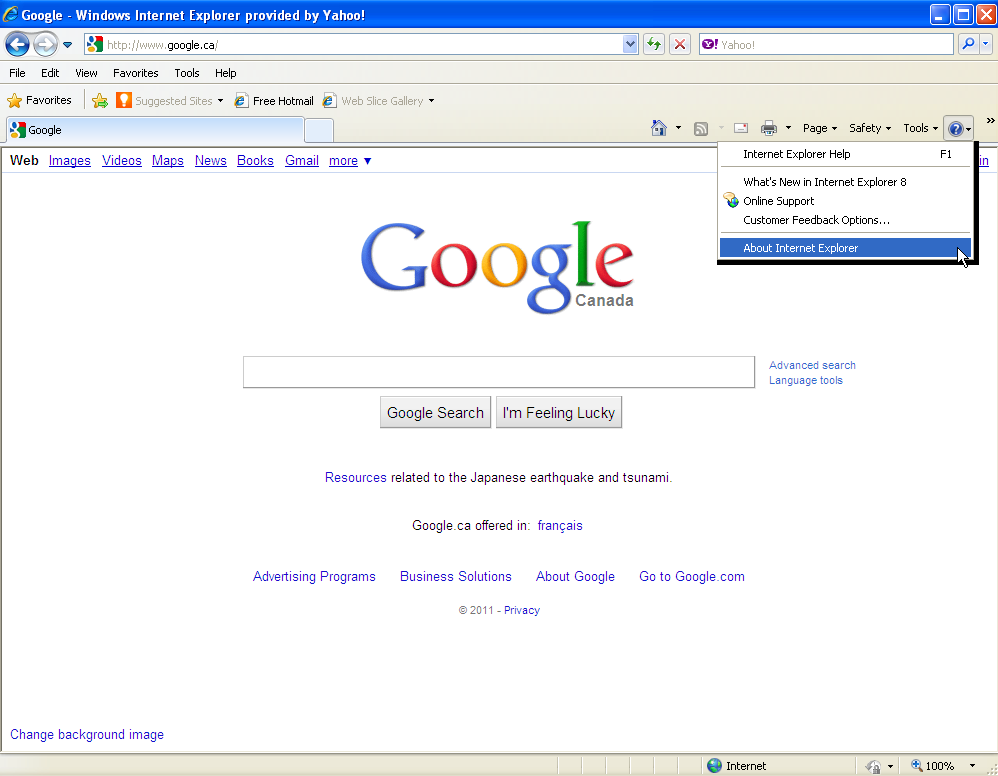Open the 100% zoom level dropdown arrow

tap(972, 766)
